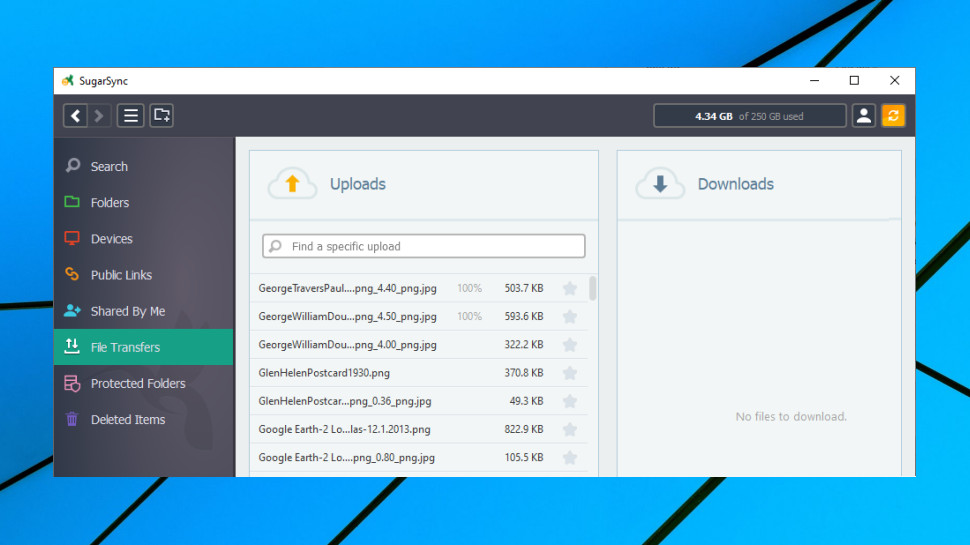Click the 822.9 KB file size
This screenshot has height=545, width=970.
coord(523,429)
